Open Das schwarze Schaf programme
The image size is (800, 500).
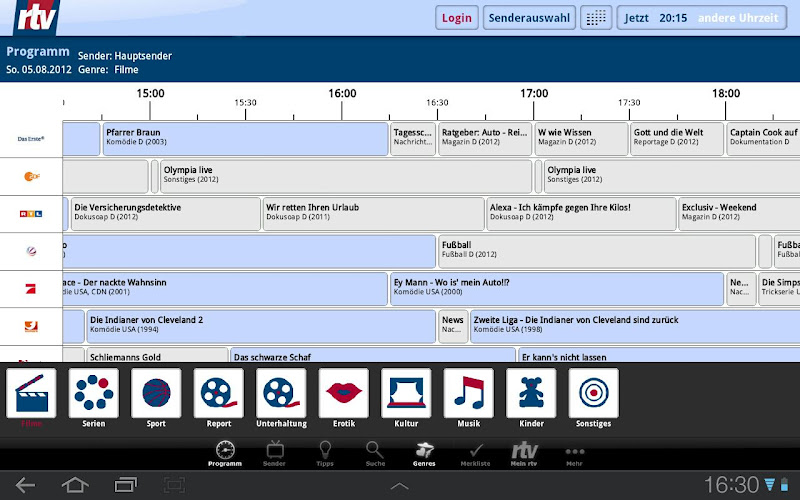click(x=373, y=355)
